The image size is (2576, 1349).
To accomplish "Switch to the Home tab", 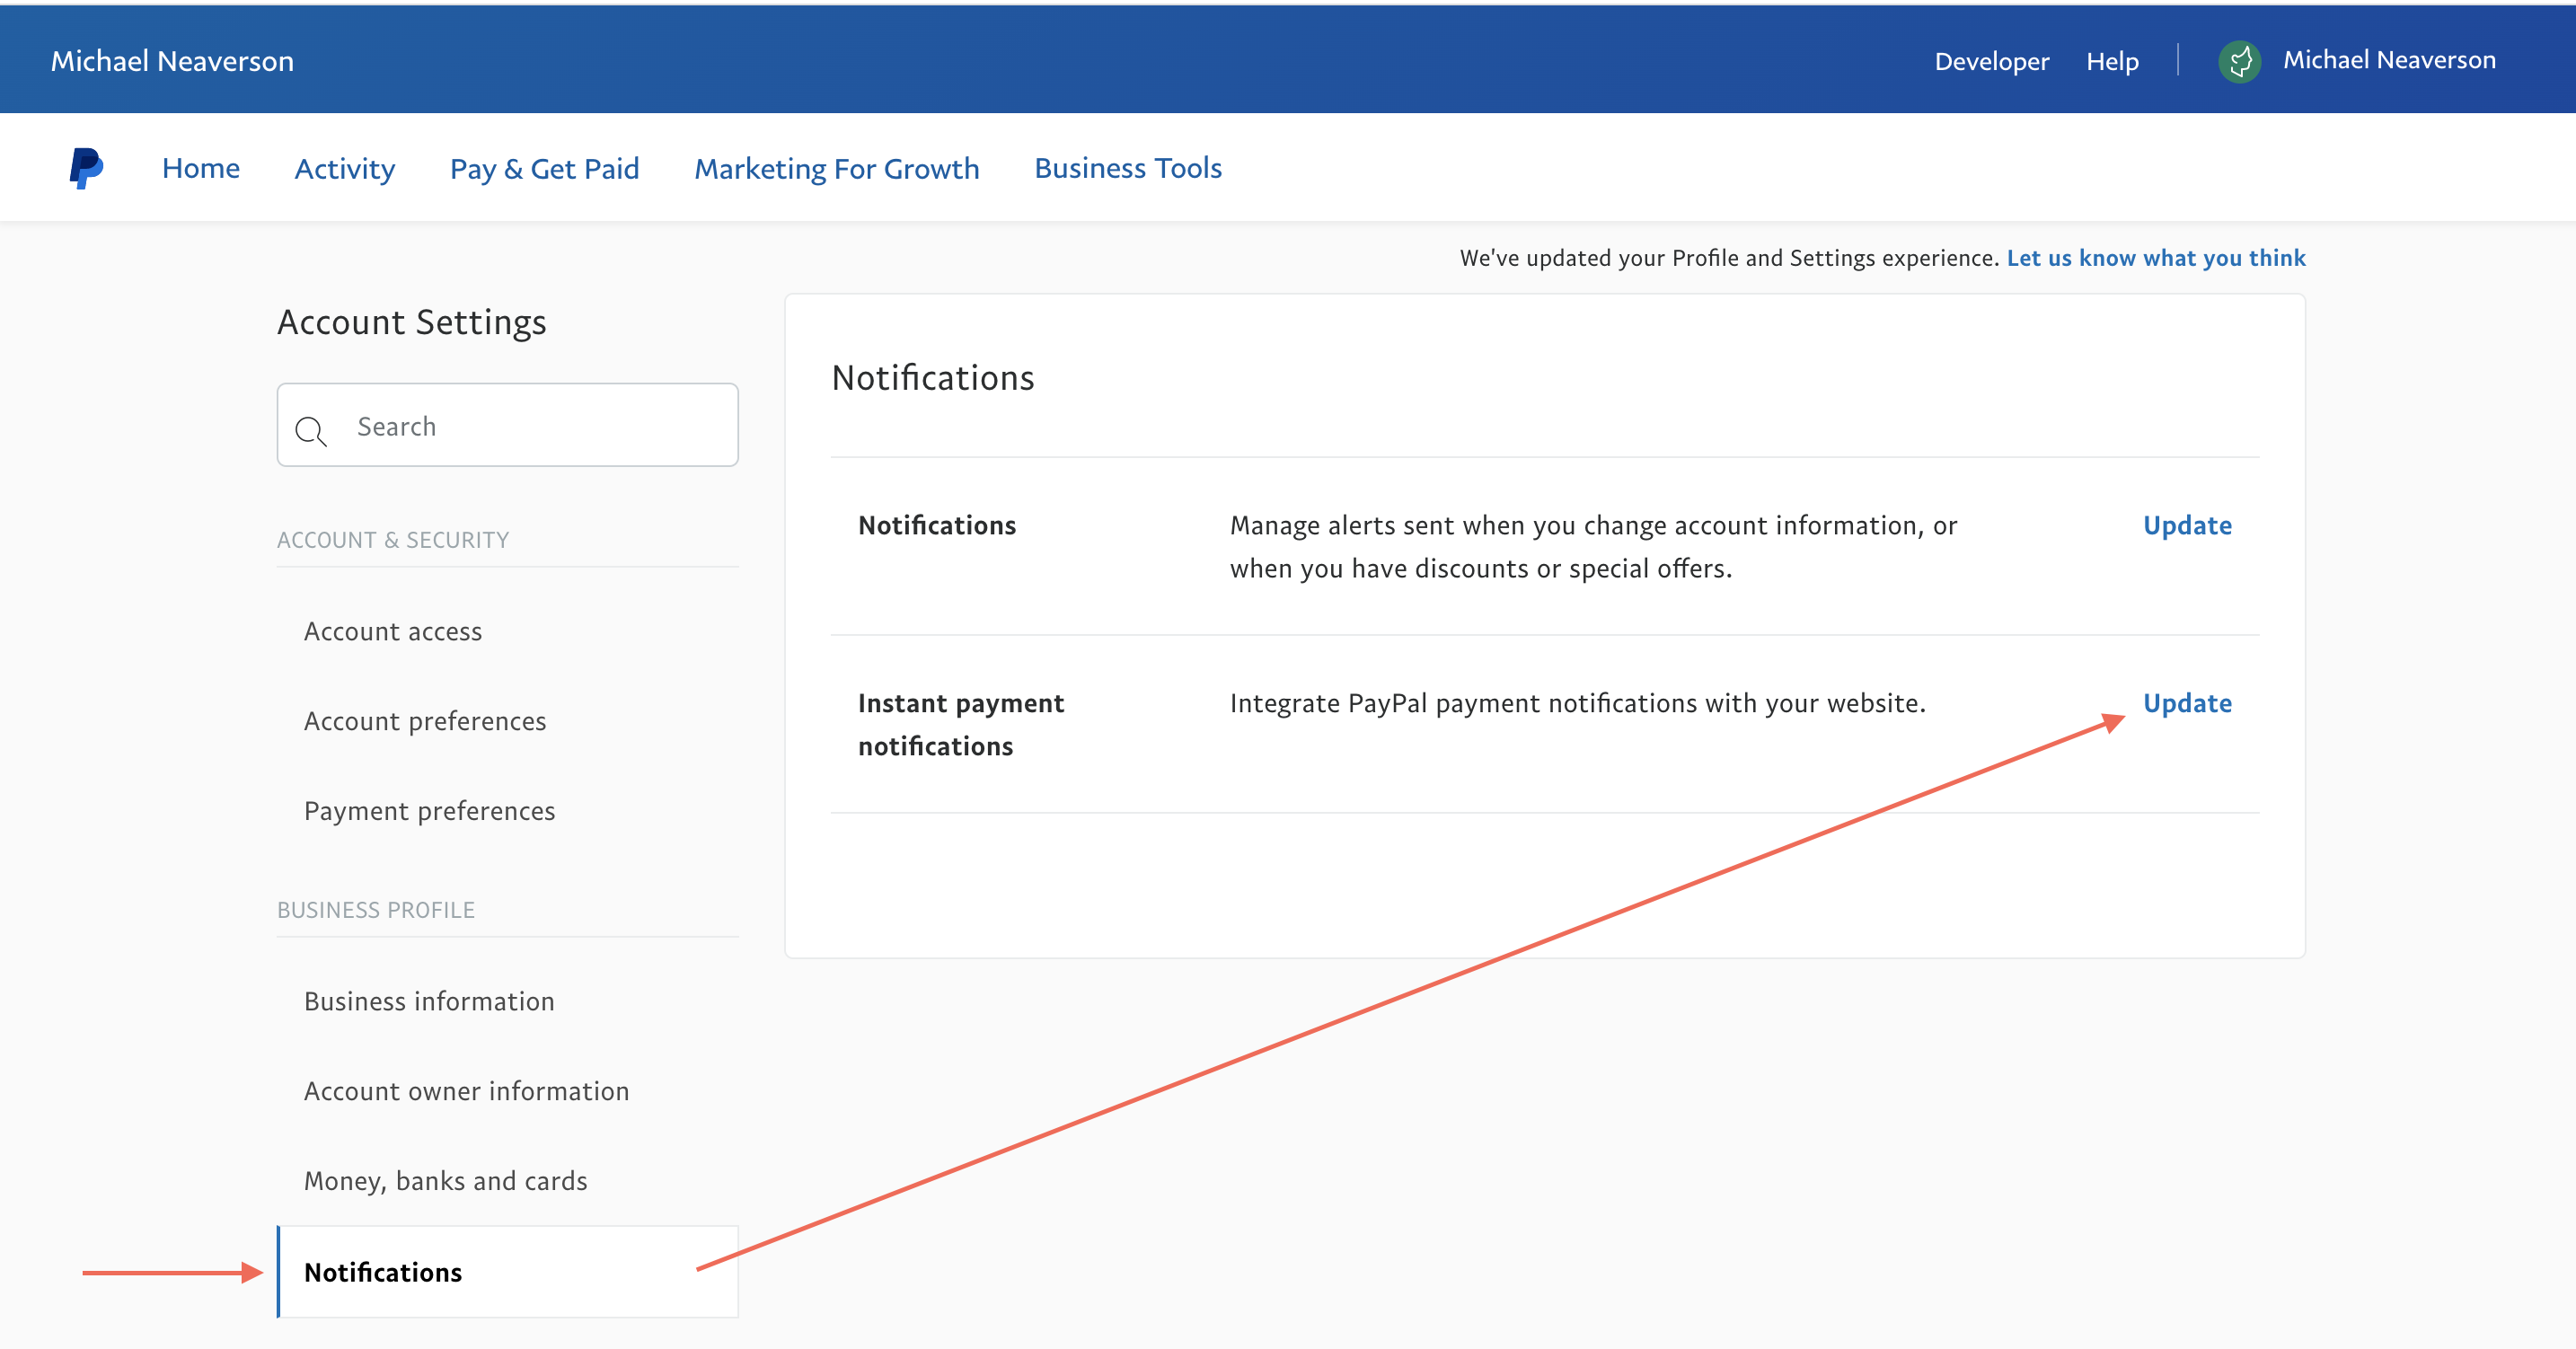I will [200, 167].
